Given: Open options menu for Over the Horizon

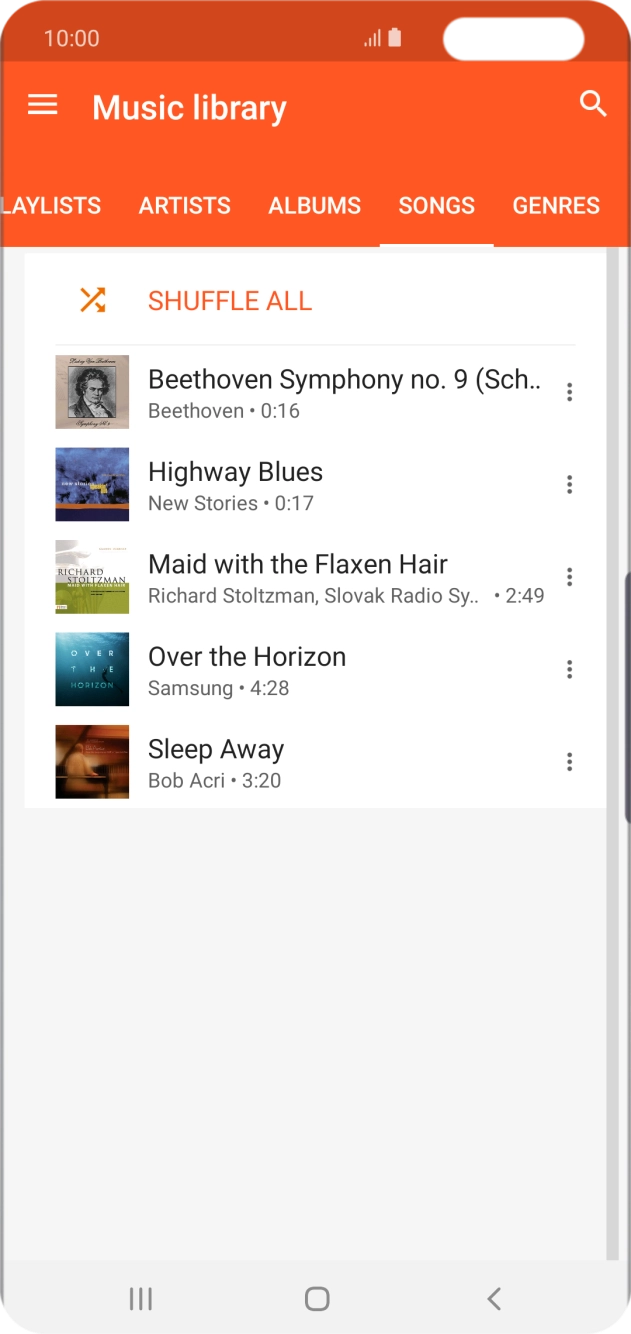Looking at the screenshot, I should click(569, 669).
